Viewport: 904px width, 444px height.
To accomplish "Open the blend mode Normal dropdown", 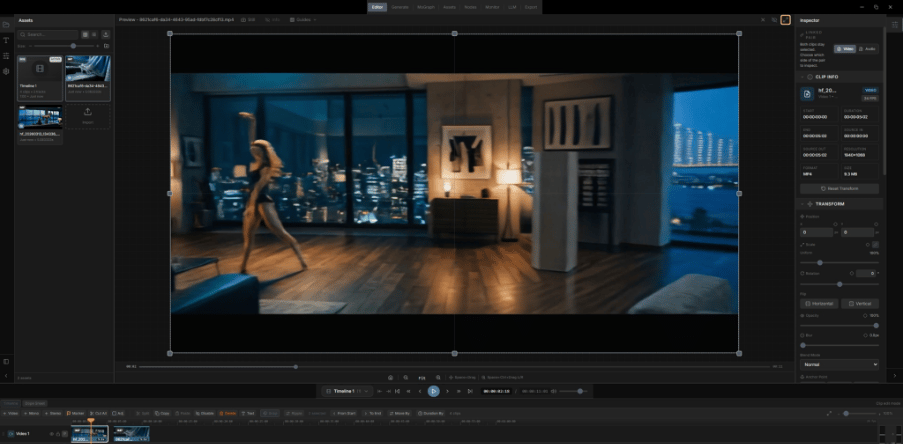I will [840, 365].
